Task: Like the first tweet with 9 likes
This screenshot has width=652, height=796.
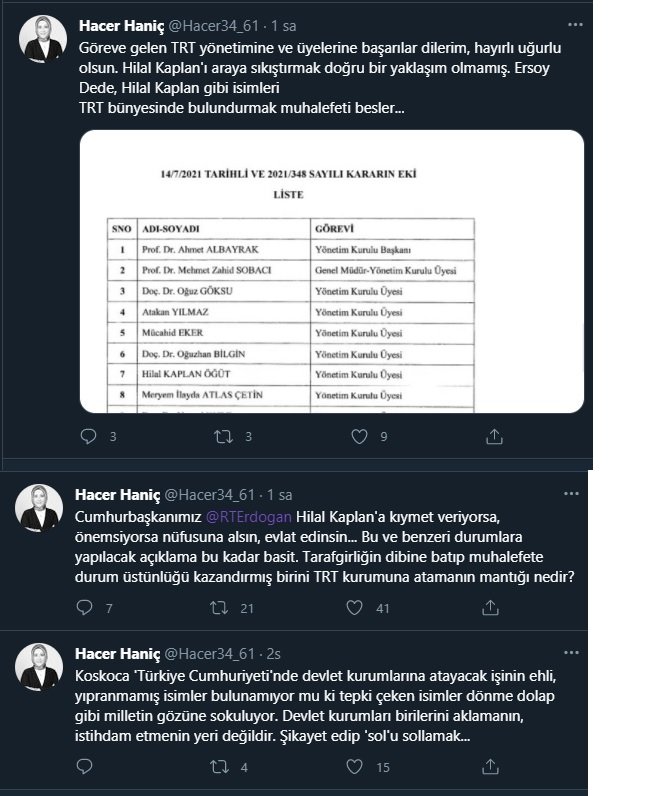Action: (360, 437)
